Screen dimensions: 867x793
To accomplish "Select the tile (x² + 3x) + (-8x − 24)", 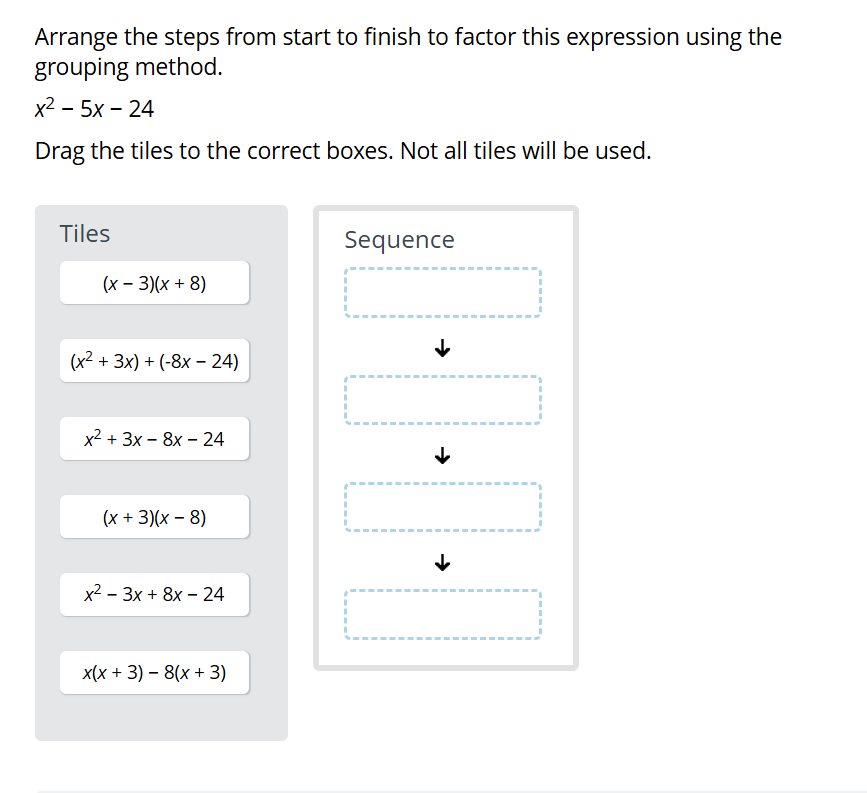I will 154,360.
